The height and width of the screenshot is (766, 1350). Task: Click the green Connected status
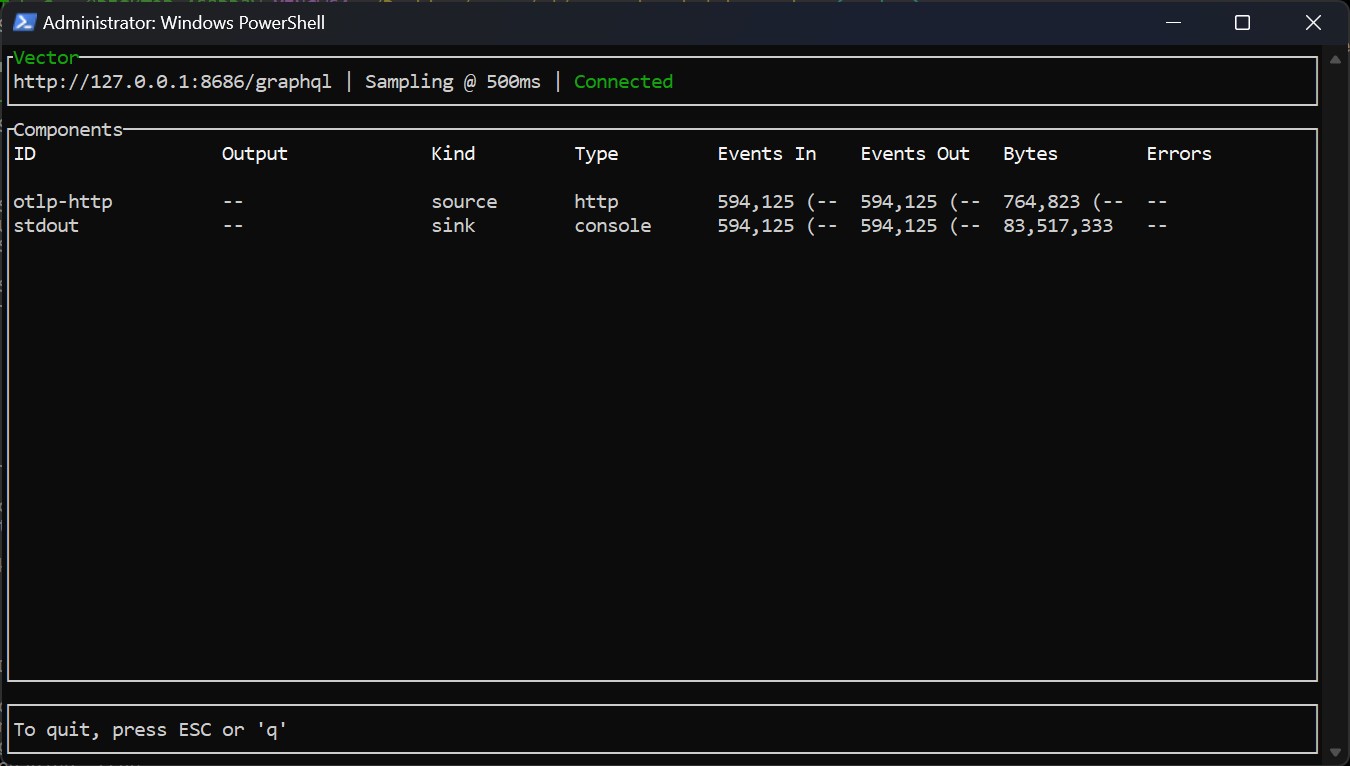[x=623, y=82]
